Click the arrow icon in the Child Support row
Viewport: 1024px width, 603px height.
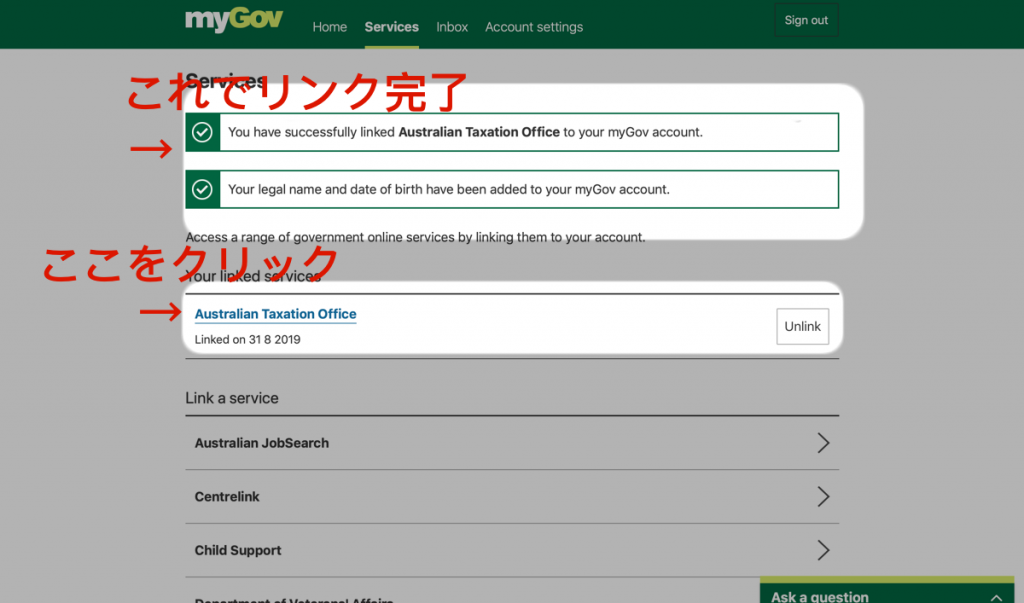tap(822, 550)
